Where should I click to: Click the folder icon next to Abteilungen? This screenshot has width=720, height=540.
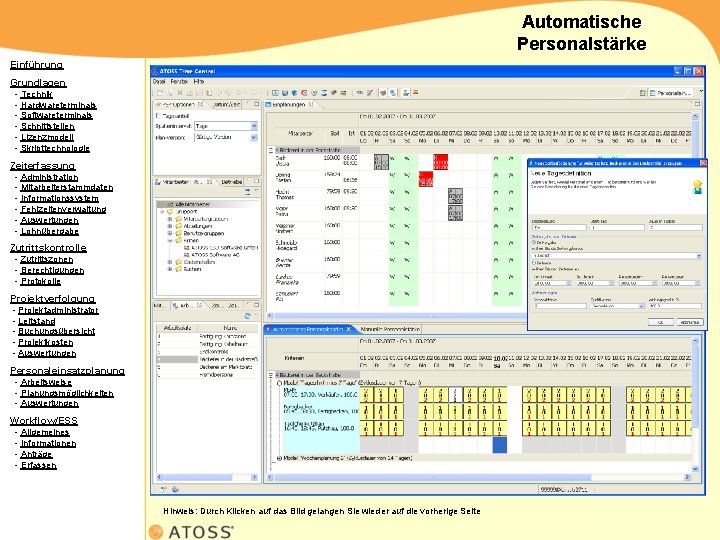tap(178, 226)
